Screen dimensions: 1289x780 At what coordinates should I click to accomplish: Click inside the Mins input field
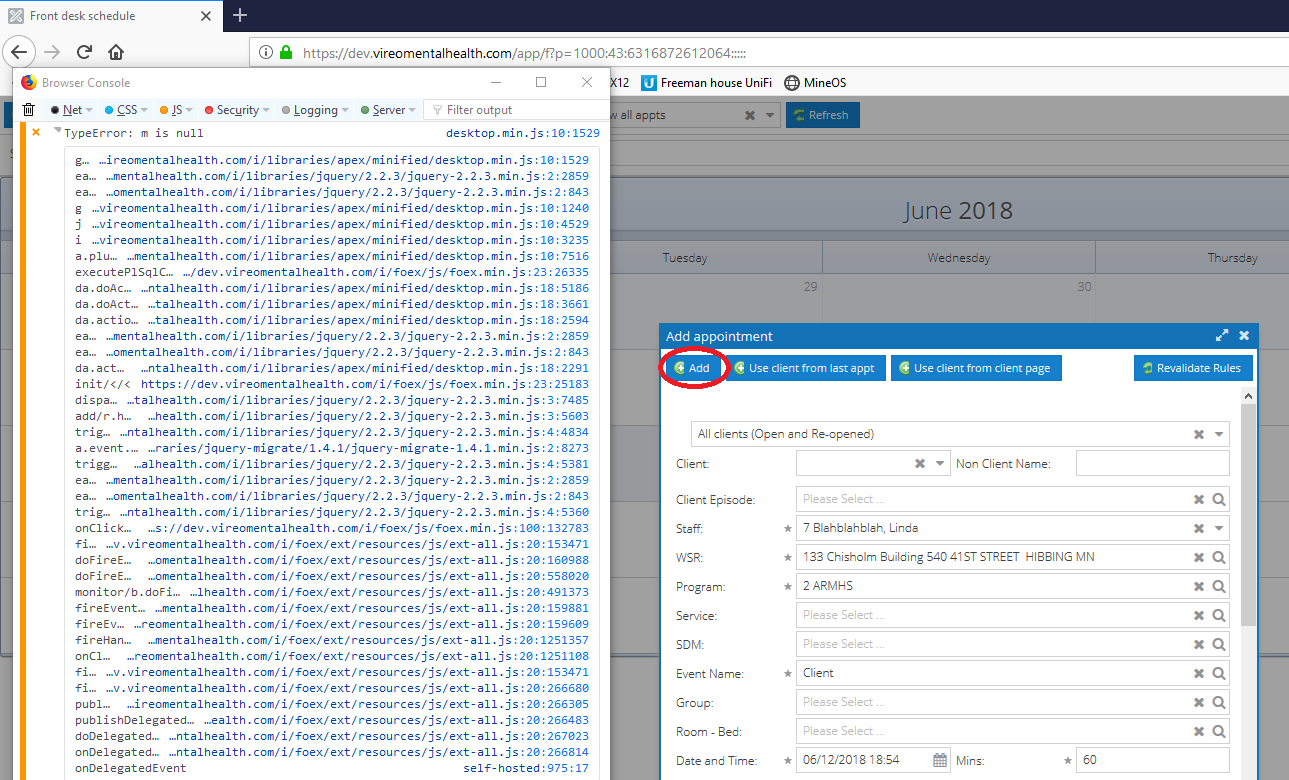1150,759
